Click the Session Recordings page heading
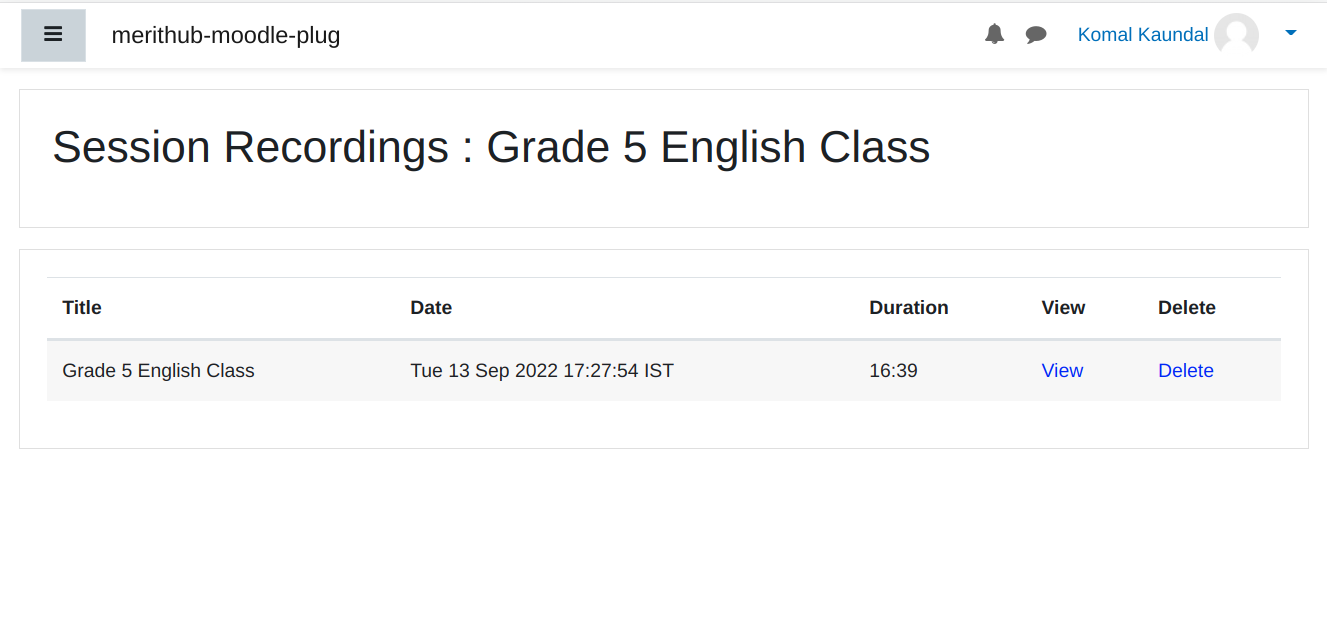 tap(491, 147)
